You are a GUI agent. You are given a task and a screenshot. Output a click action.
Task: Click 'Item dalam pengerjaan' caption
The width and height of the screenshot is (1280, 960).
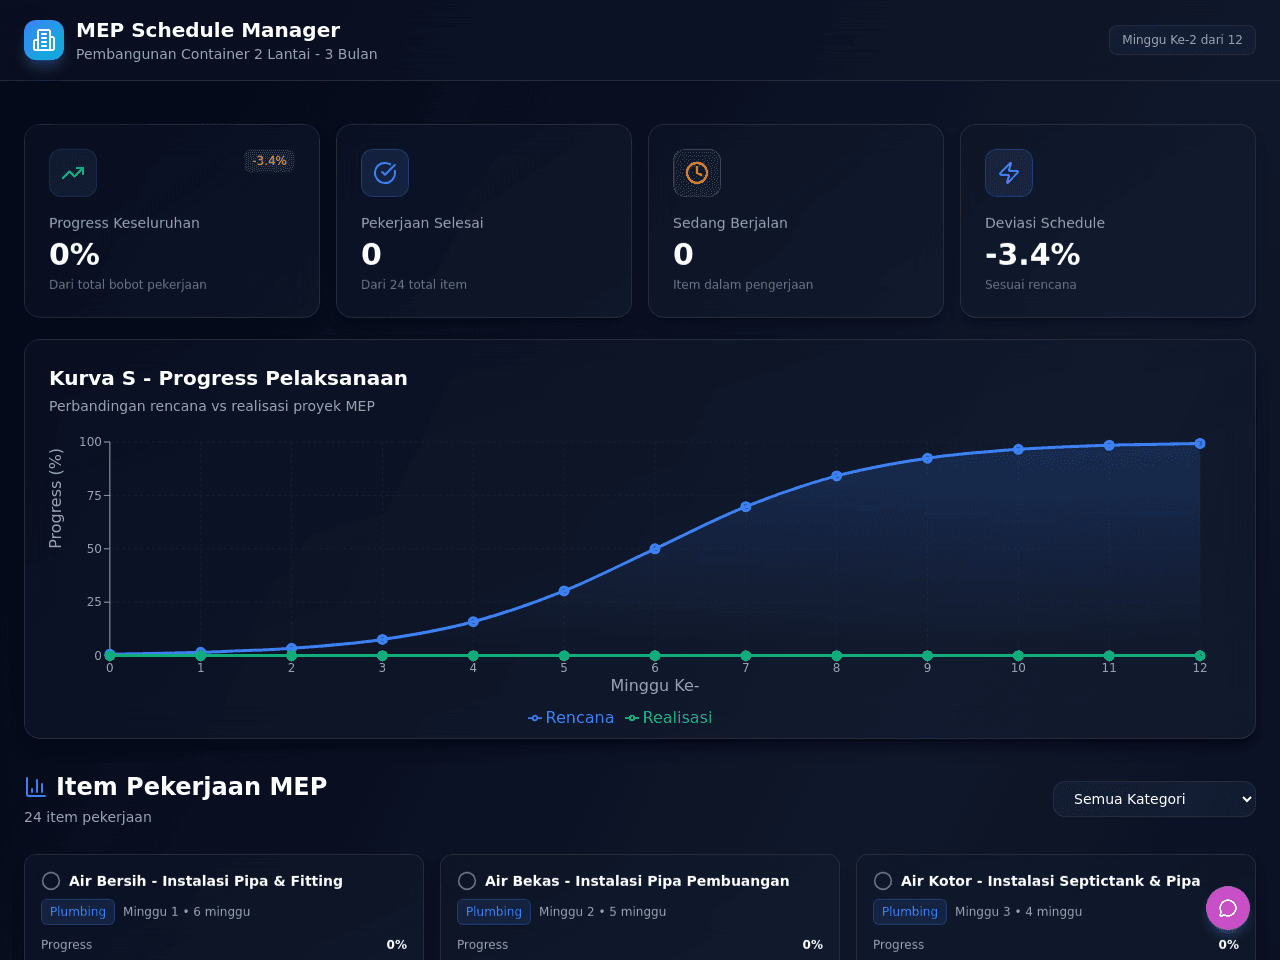coord(743,285)
